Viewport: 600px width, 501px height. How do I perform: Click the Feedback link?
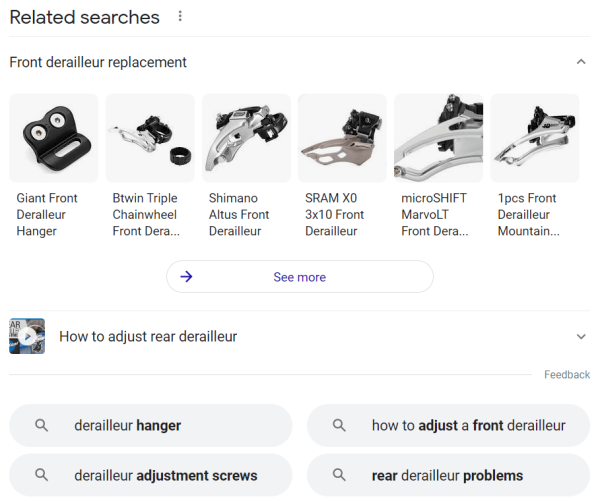(x=567, y=375)
